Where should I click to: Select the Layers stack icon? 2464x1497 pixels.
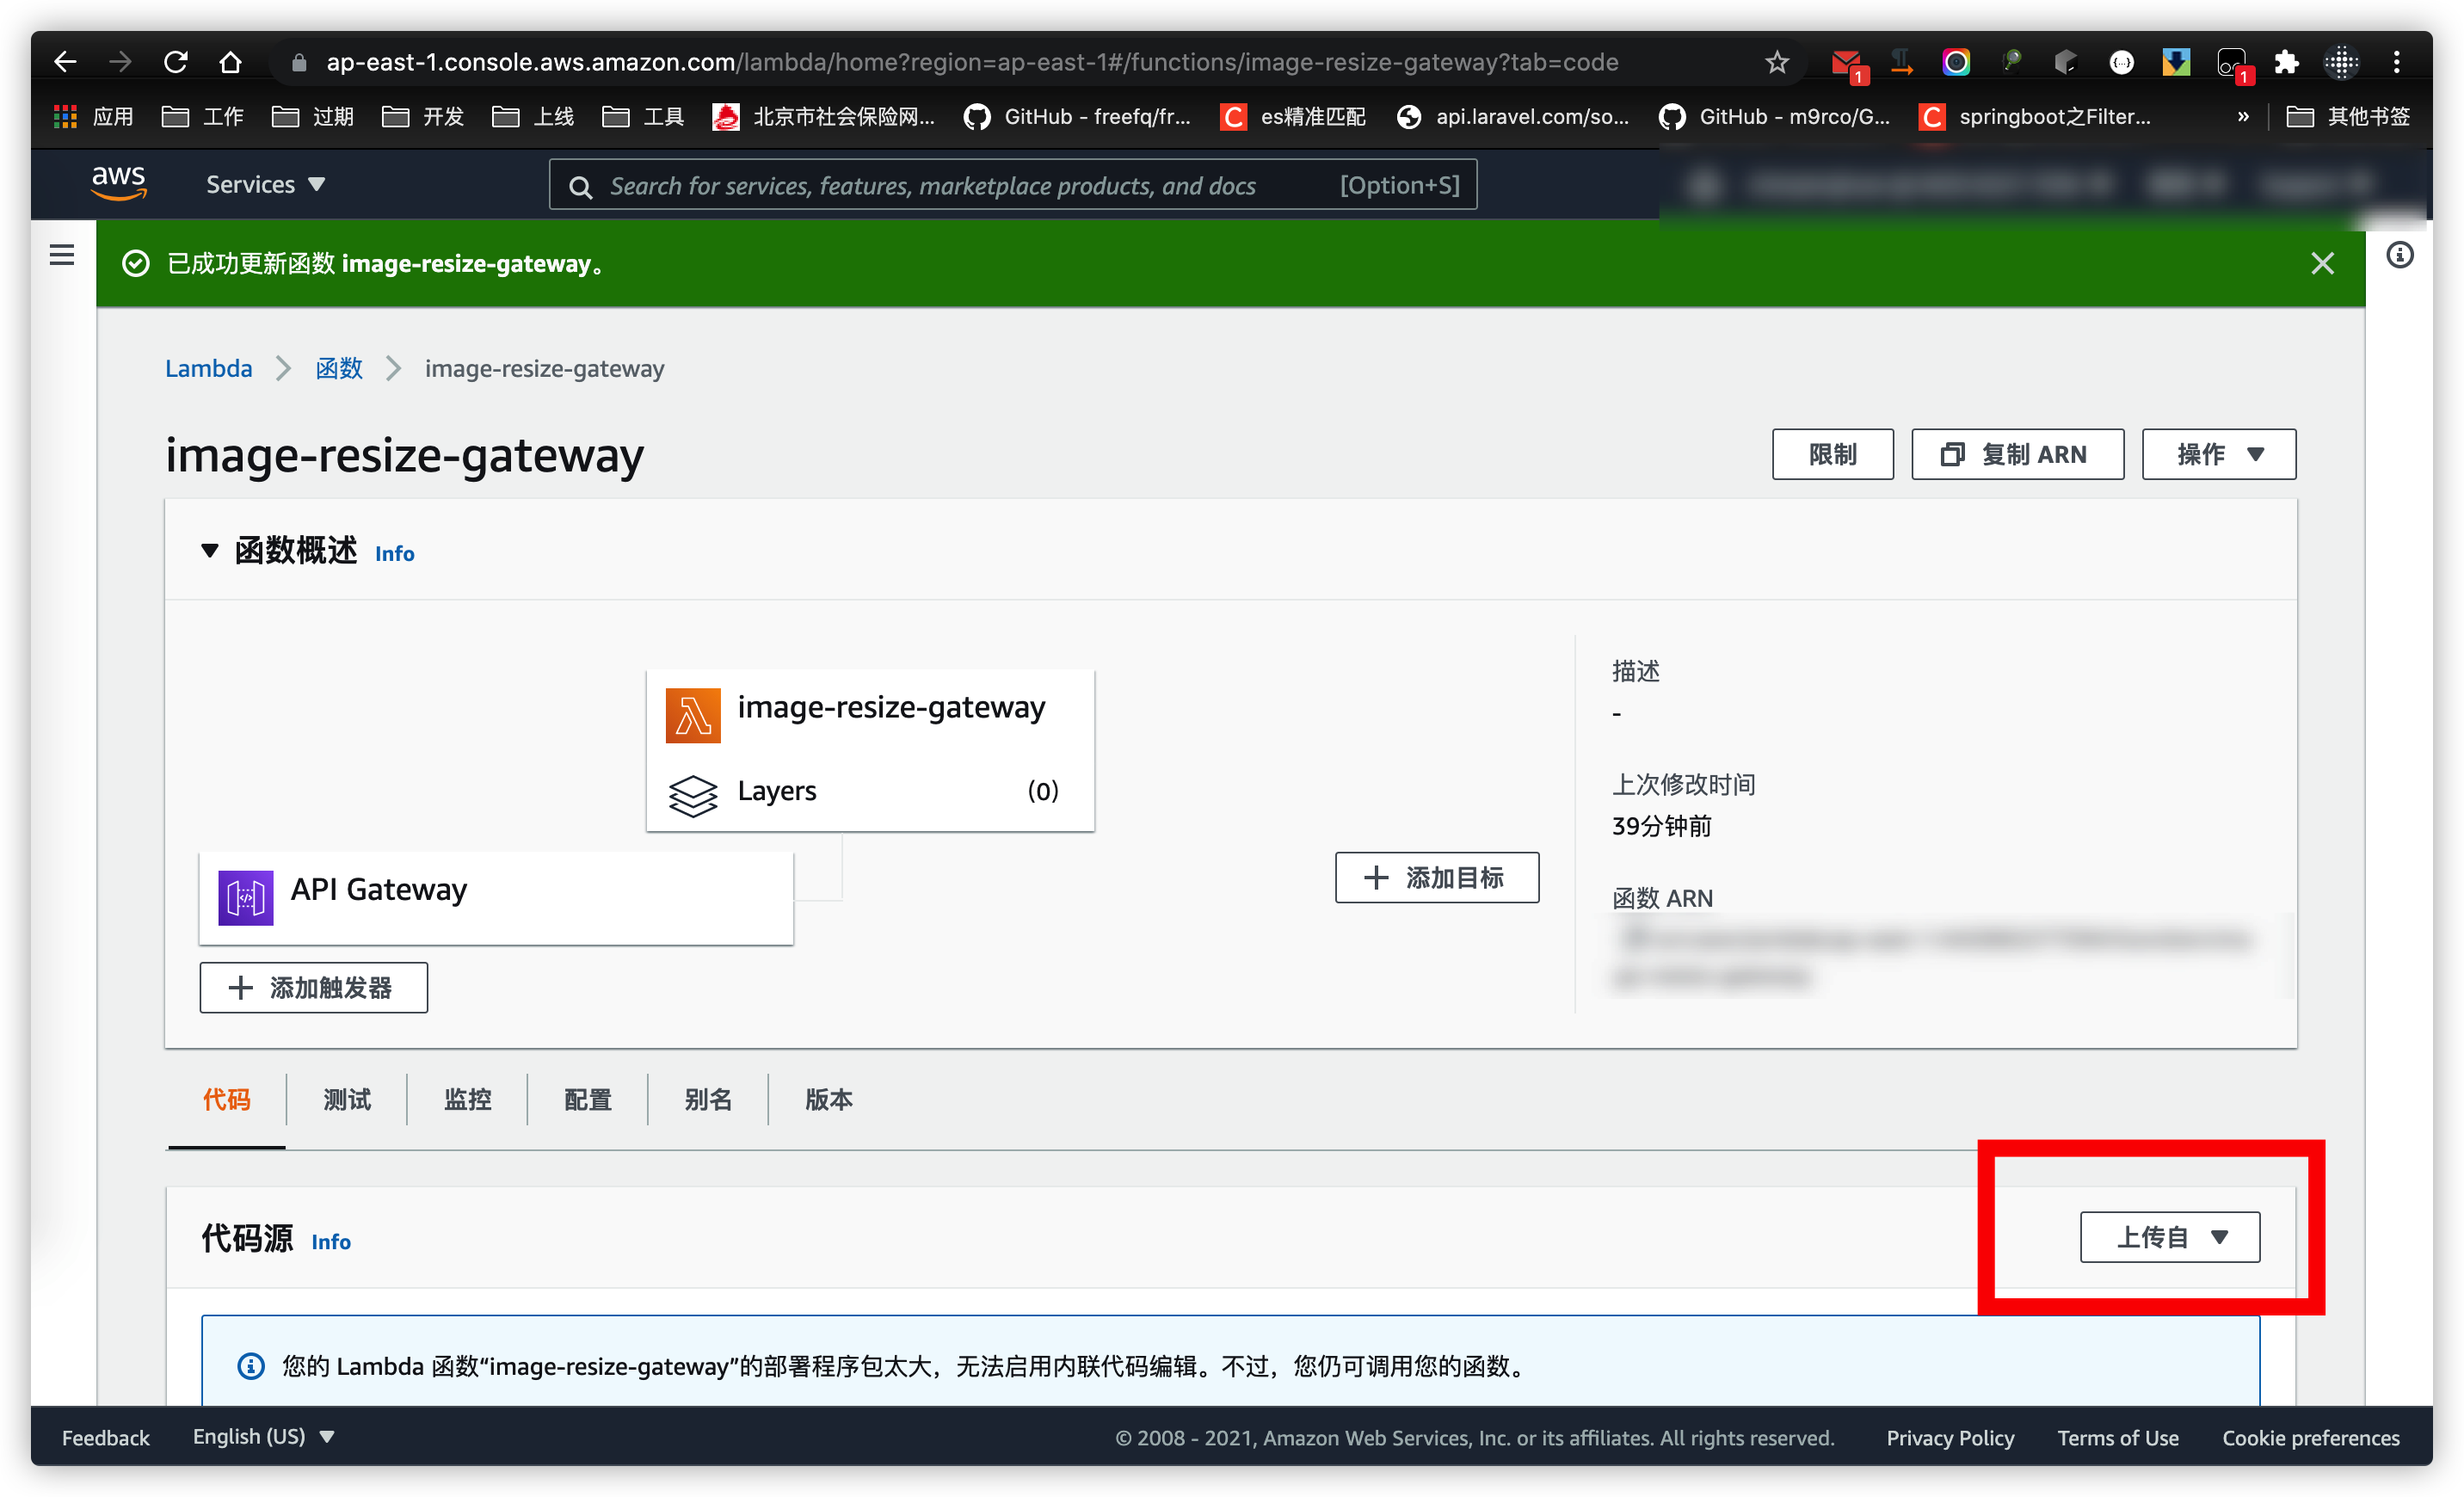(693, 796)
